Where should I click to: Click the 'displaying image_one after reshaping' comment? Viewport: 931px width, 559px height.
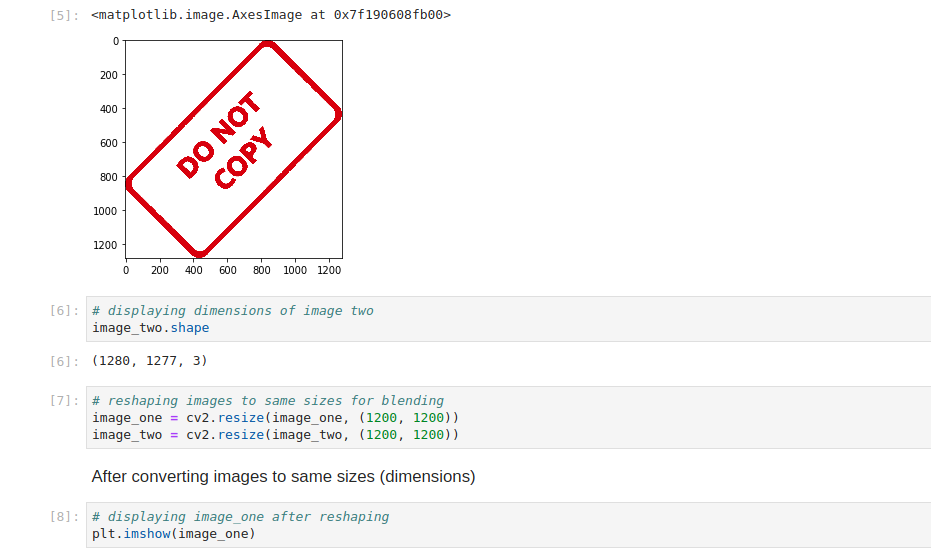point(240,516)
